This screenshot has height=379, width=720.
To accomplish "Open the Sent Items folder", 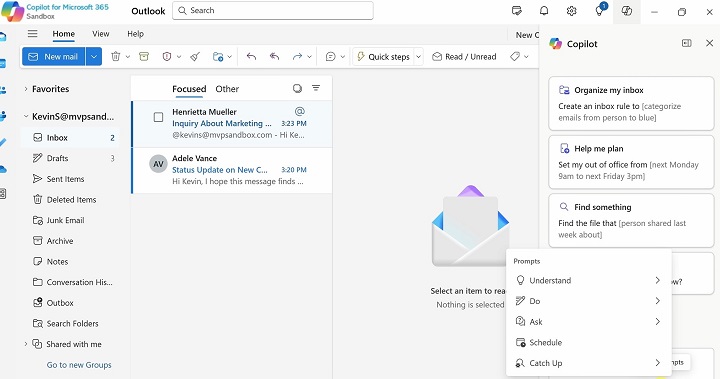I will tap(70, 179).
